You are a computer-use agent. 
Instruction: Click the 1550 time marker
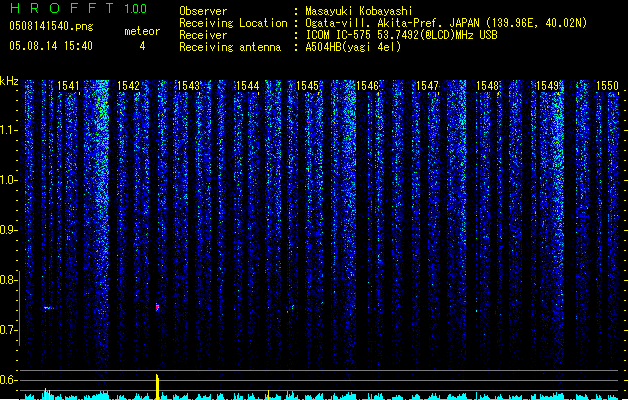(607, 86)
